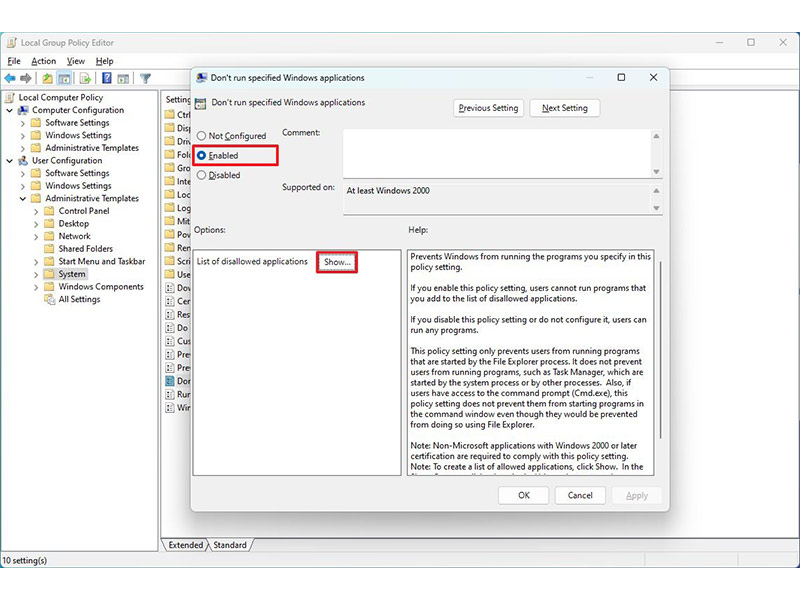This screenshot has width=800, height=600.
Task: Click the Filter funnel toolbar icon
Action: 145,79
